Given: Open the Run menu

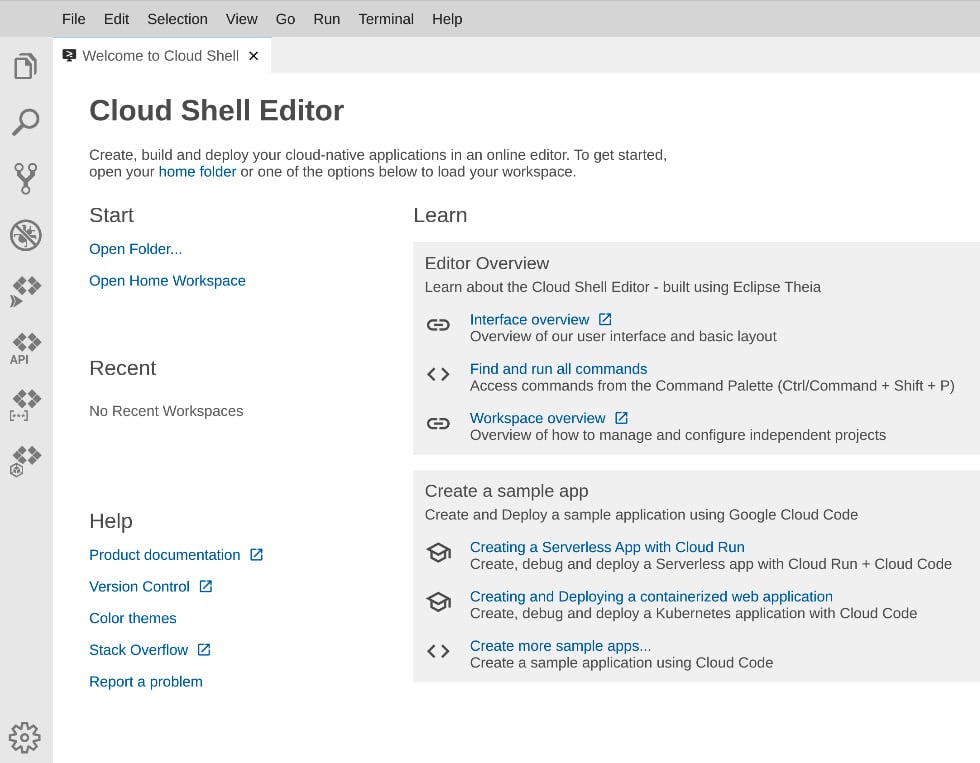Looking at the screenshot, I should pyautogui.click(x=327, y=19).
